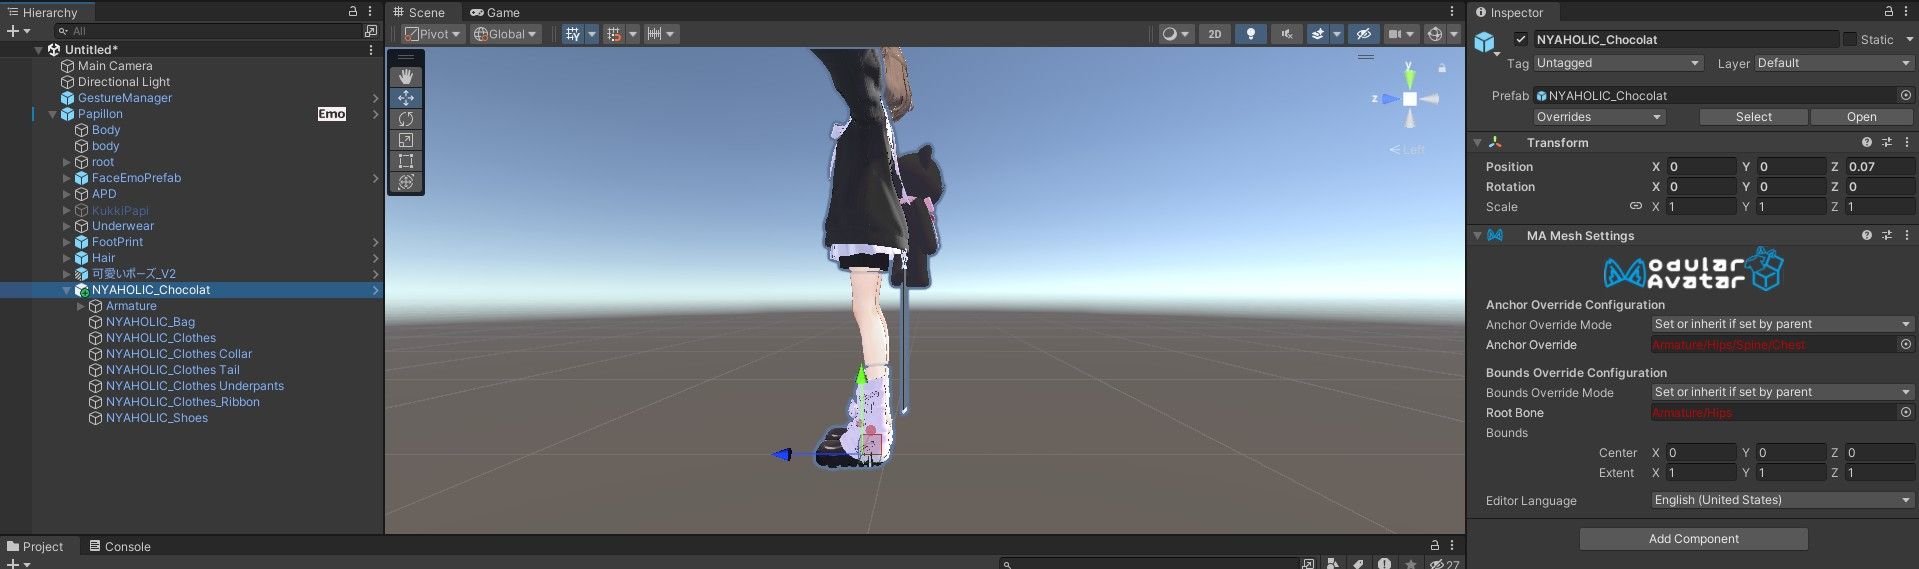Toggle scene audio mute

click(x=1287, y=34)
